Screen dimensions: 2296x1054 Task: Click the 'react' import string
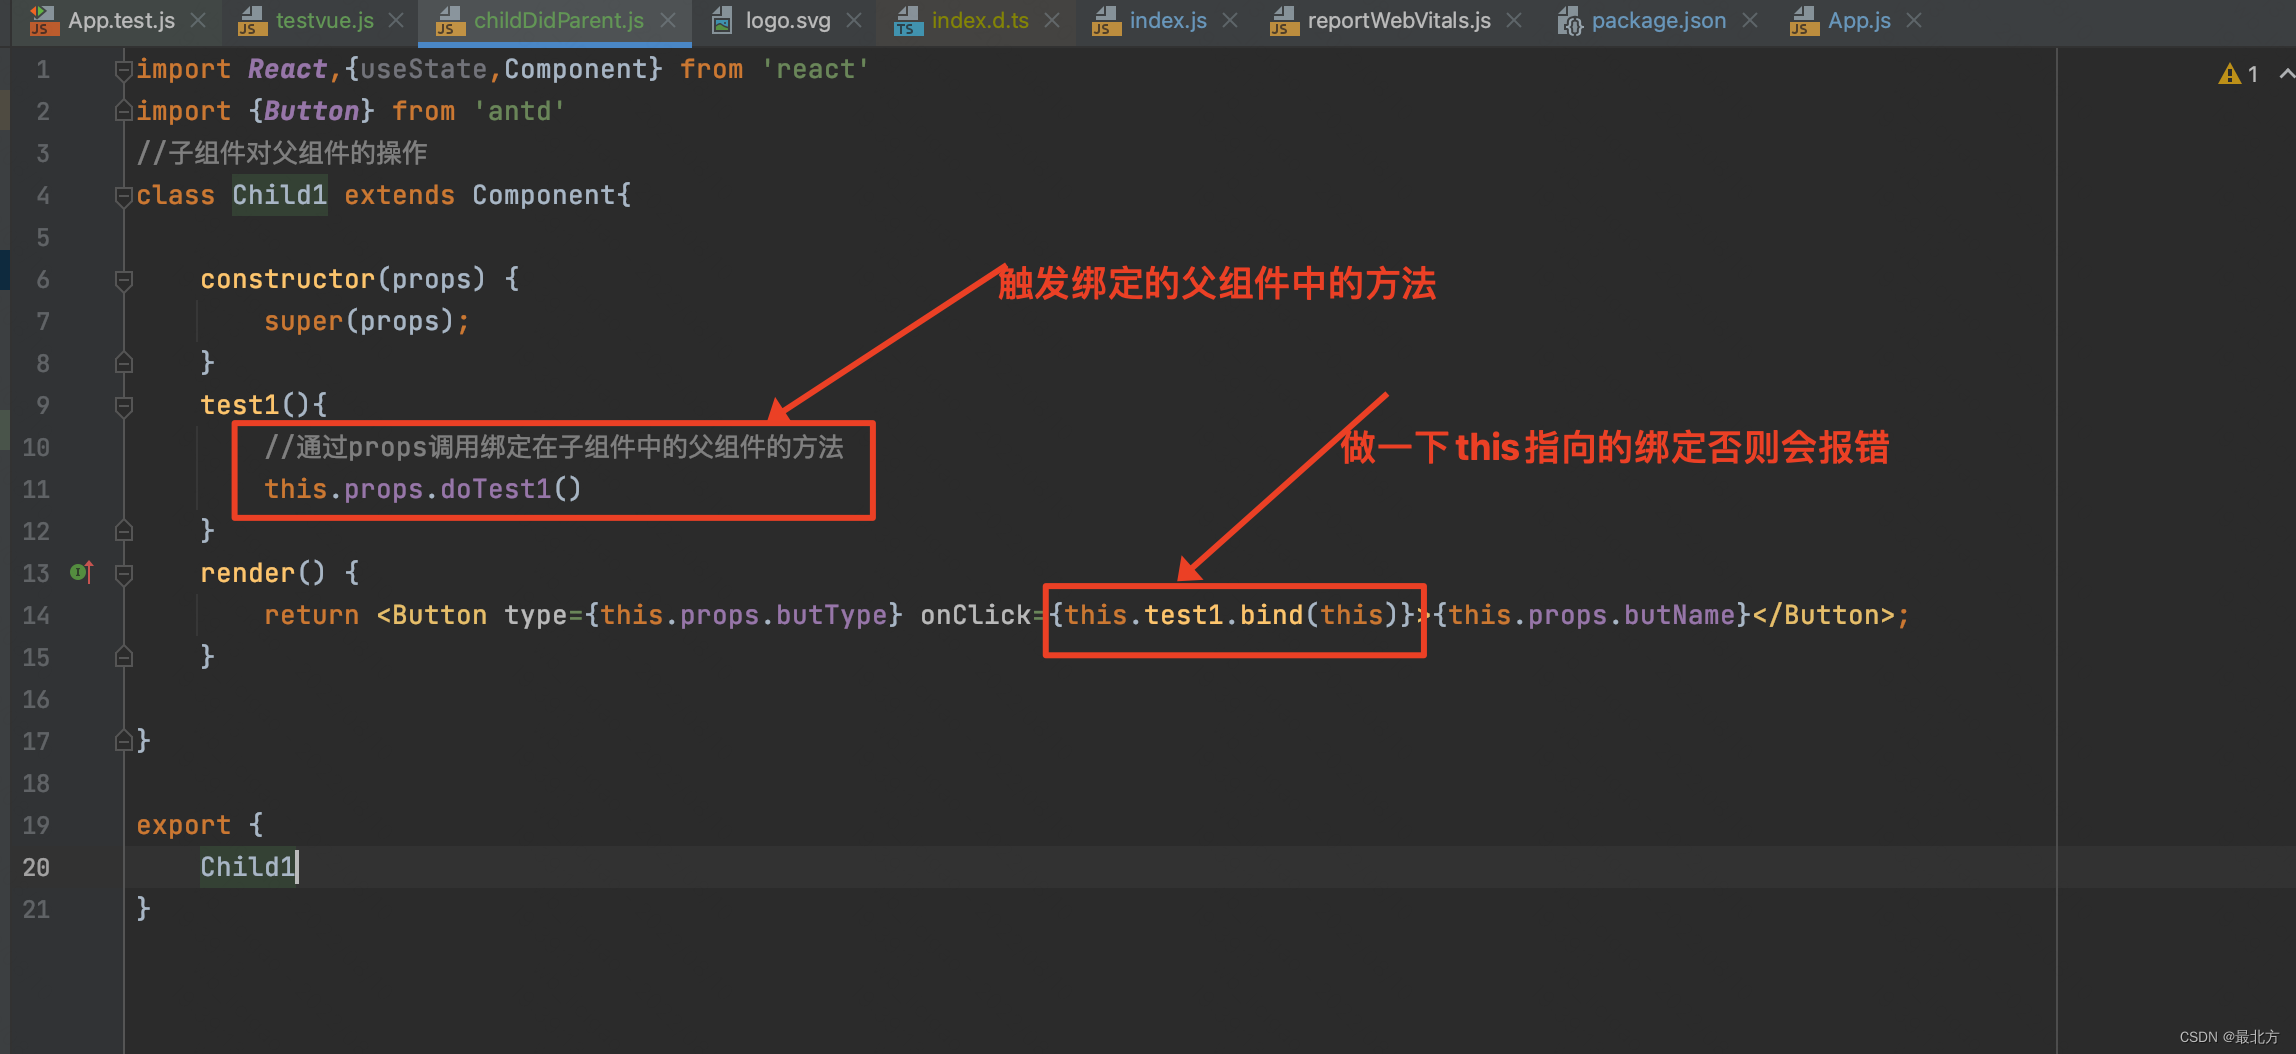(x=815, y=69)
